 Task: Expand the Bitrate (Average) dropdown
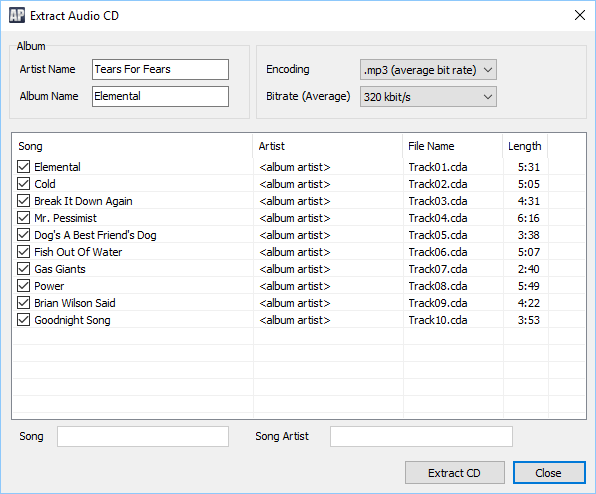[x=428, y=97]
